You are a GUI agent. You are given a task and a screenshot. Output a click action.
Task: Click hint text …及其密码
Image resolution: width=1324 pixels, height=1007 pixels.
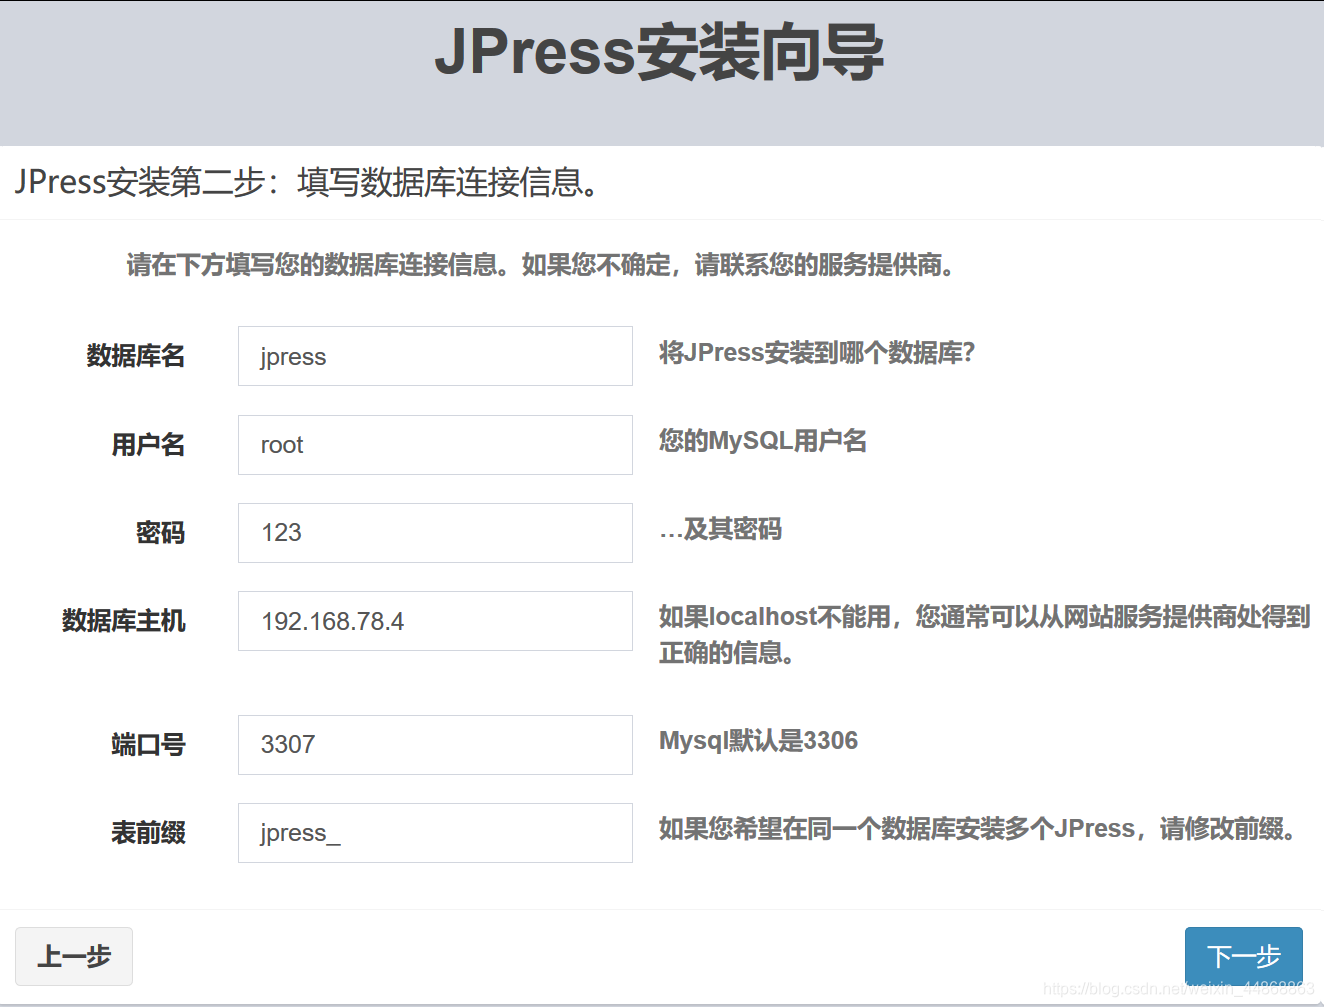721,529
